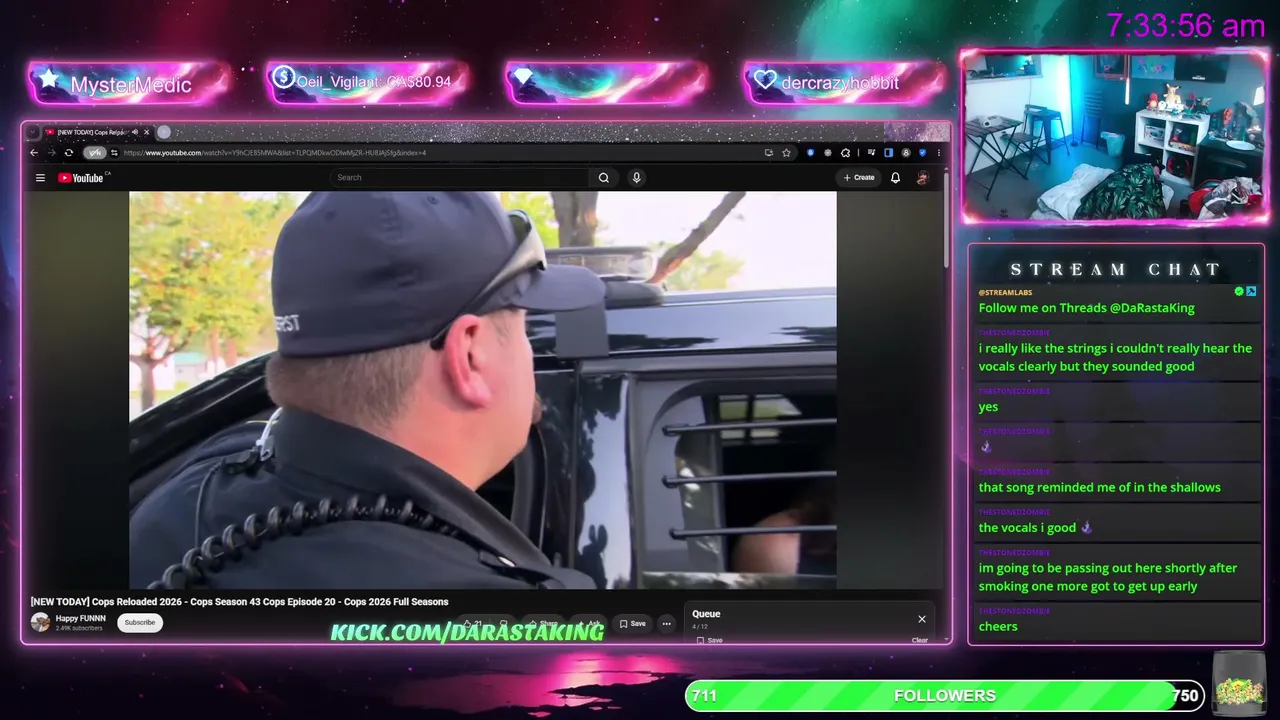Reload the YouTube page
Image resolution: width=1280 pixels, height=720 pixels.
tap(69, 153)
